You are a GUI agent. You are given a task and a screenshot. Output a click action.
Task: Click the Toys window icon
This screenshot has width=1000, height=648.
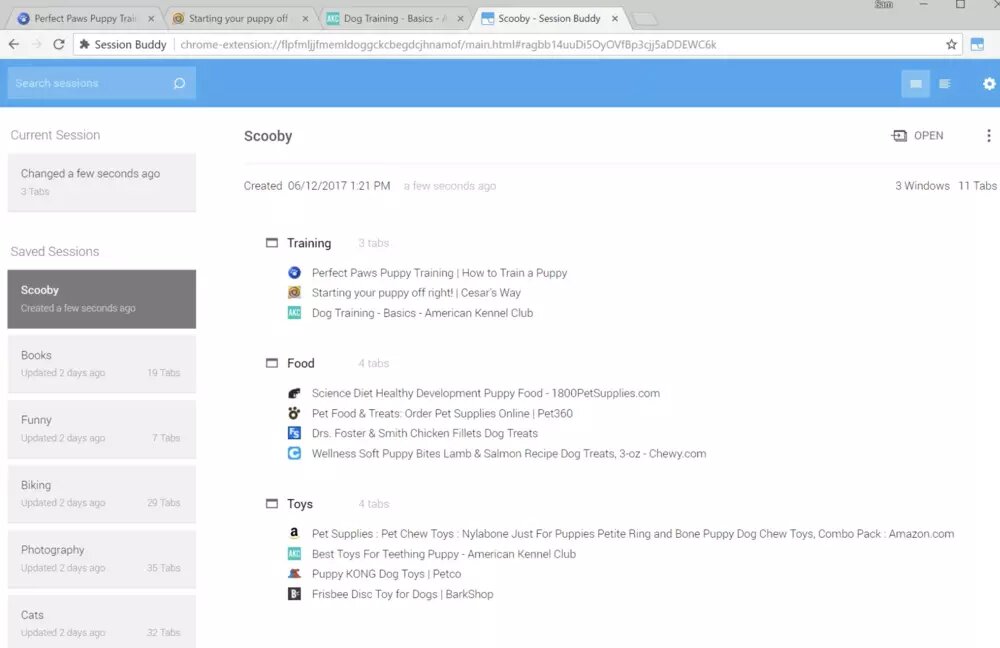(x=272, y=504)
